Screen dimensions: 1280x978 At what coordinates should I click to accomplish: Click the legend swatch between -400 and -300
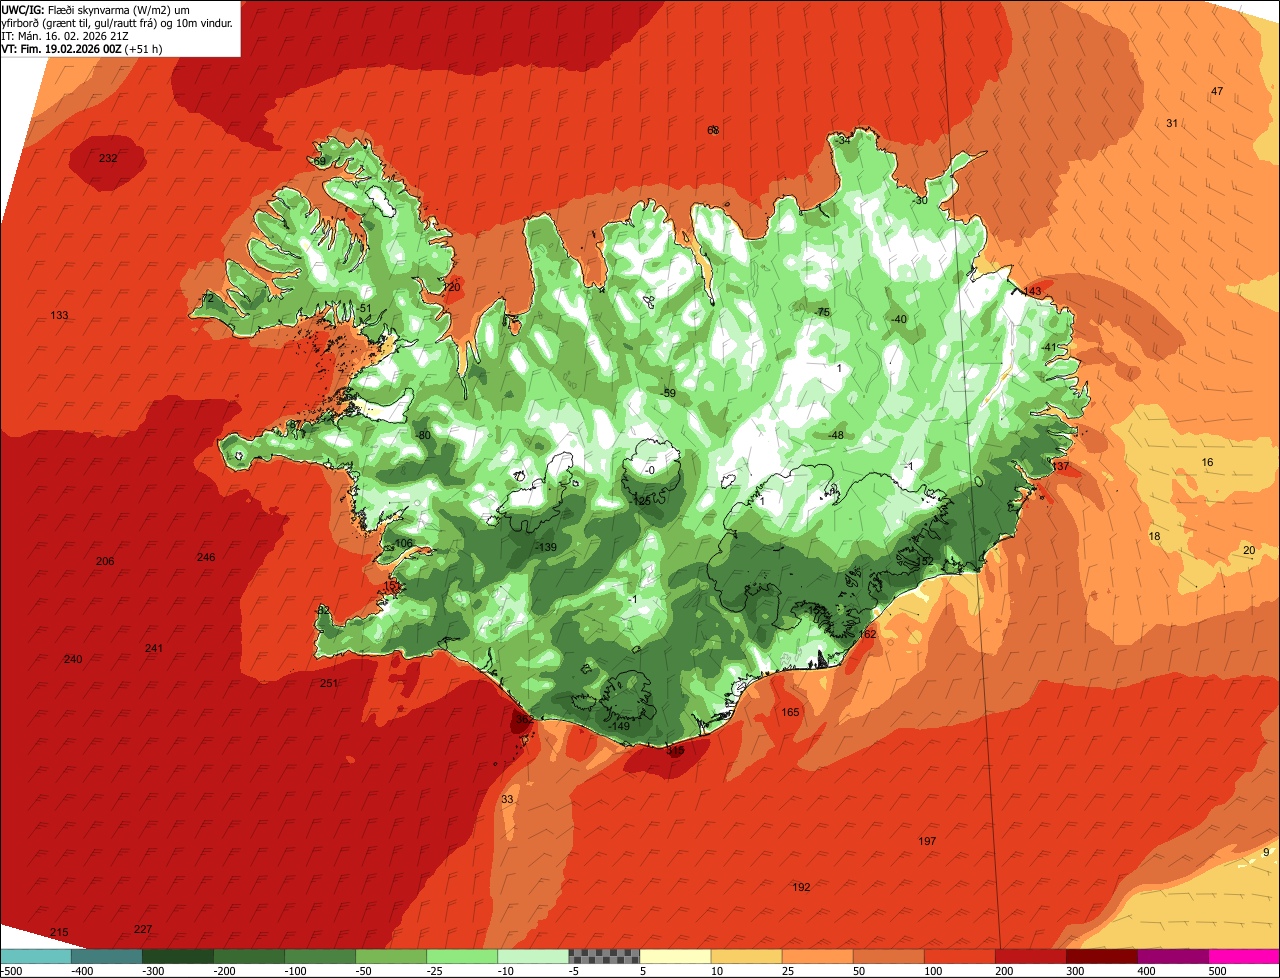point(107,956)
